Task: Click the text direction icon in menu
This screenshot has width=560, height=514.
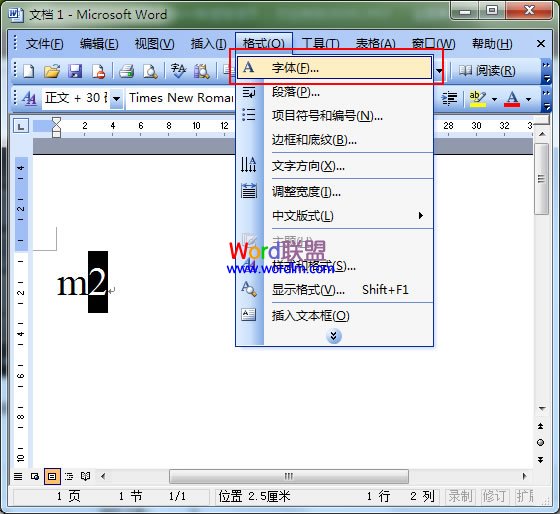Action: pyautogui.click(x=249, y=165)
